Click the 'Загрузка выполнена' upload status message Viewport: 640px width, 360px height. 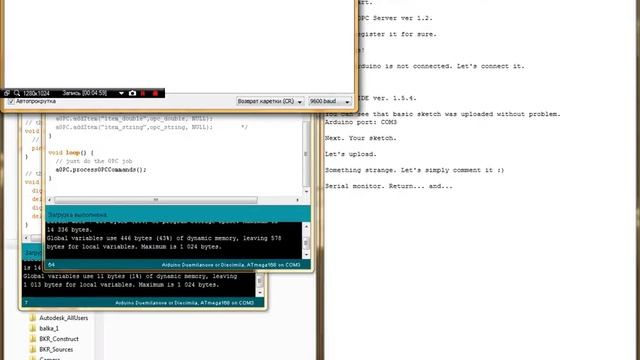tap(77, 215)
